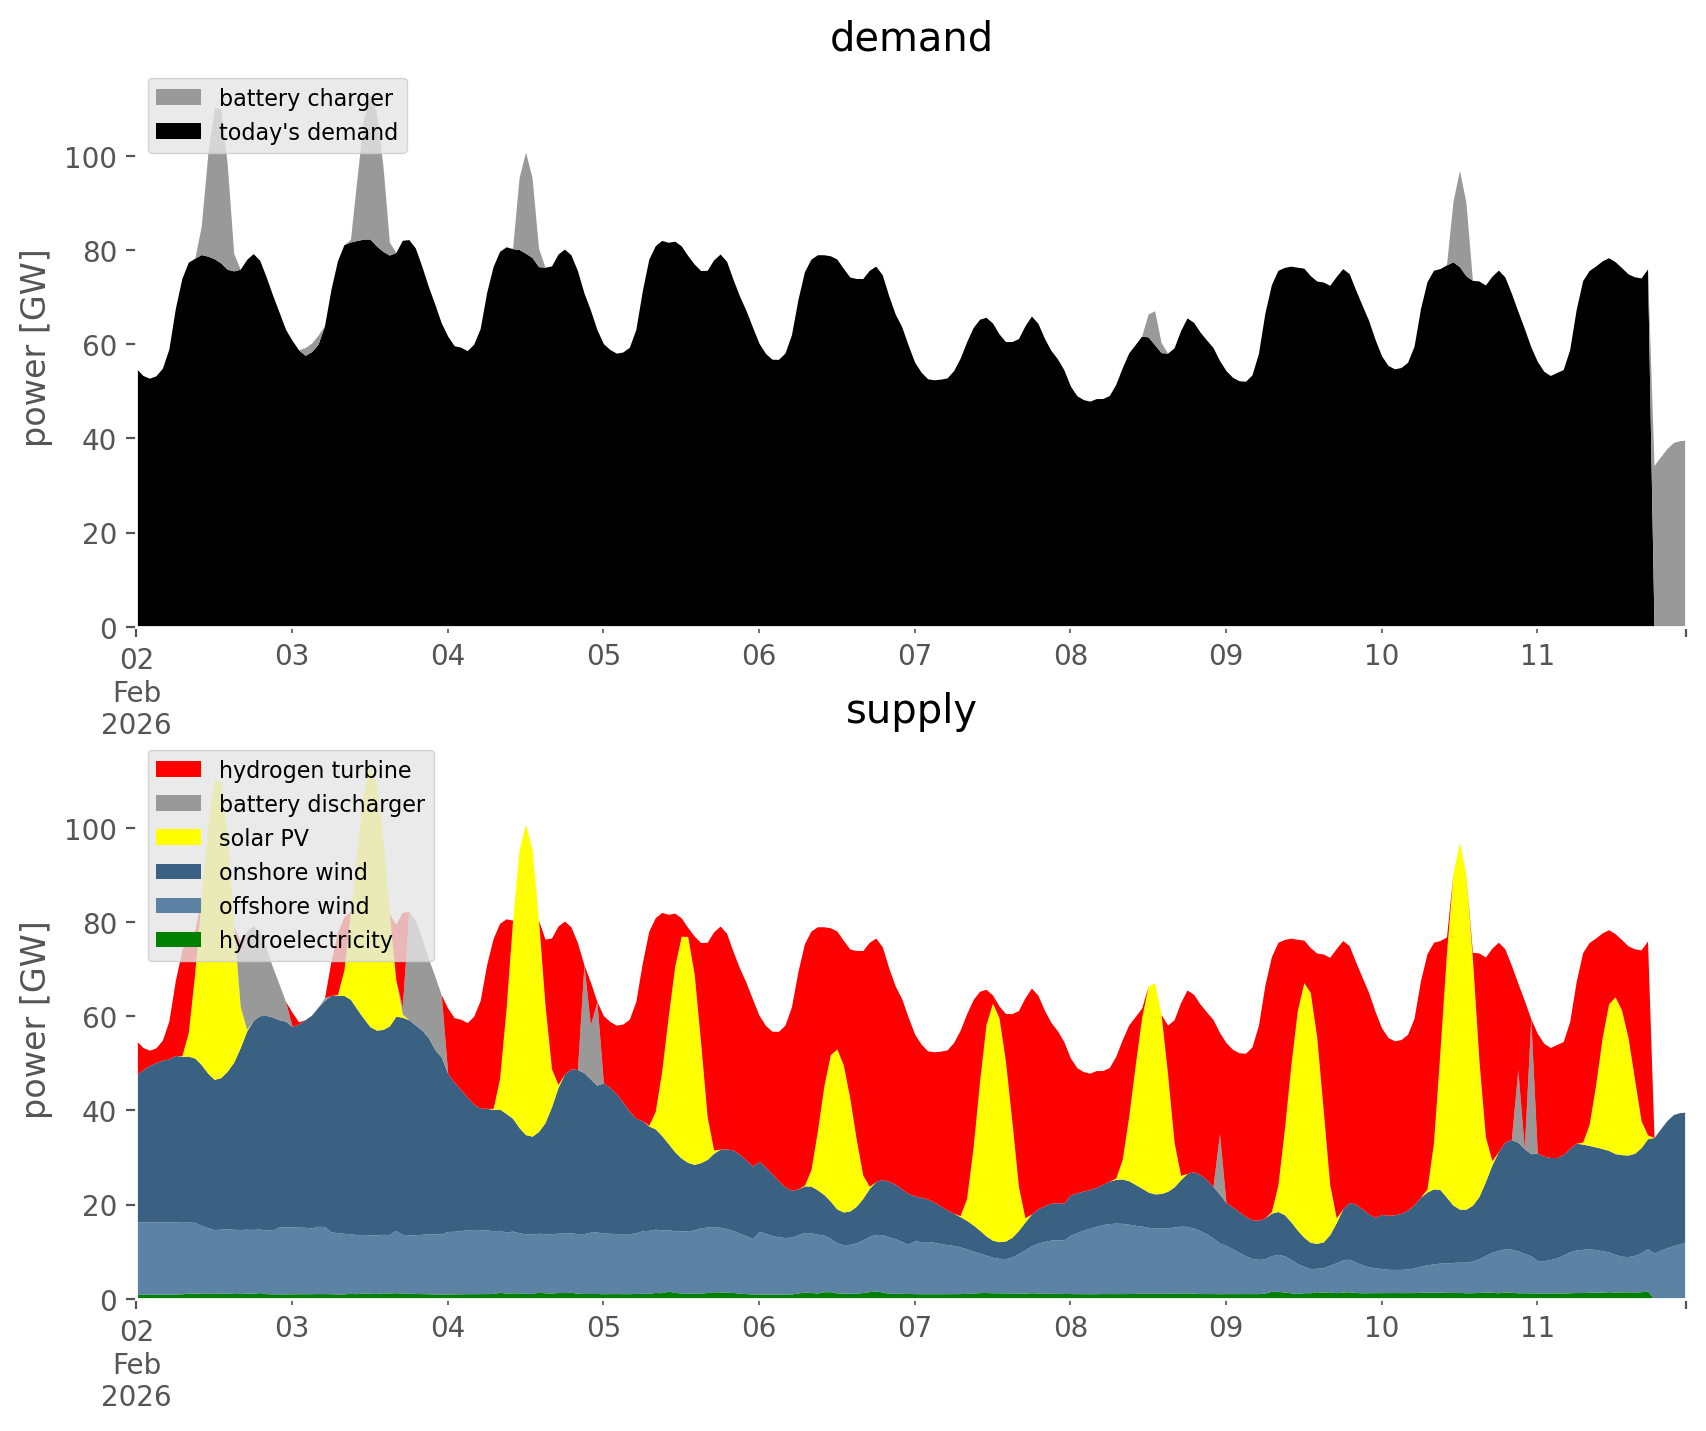Screen dimensions: 1706x1431
Task: Click the gray battery charger legend swatch
Action: click(x=179, y=97)
